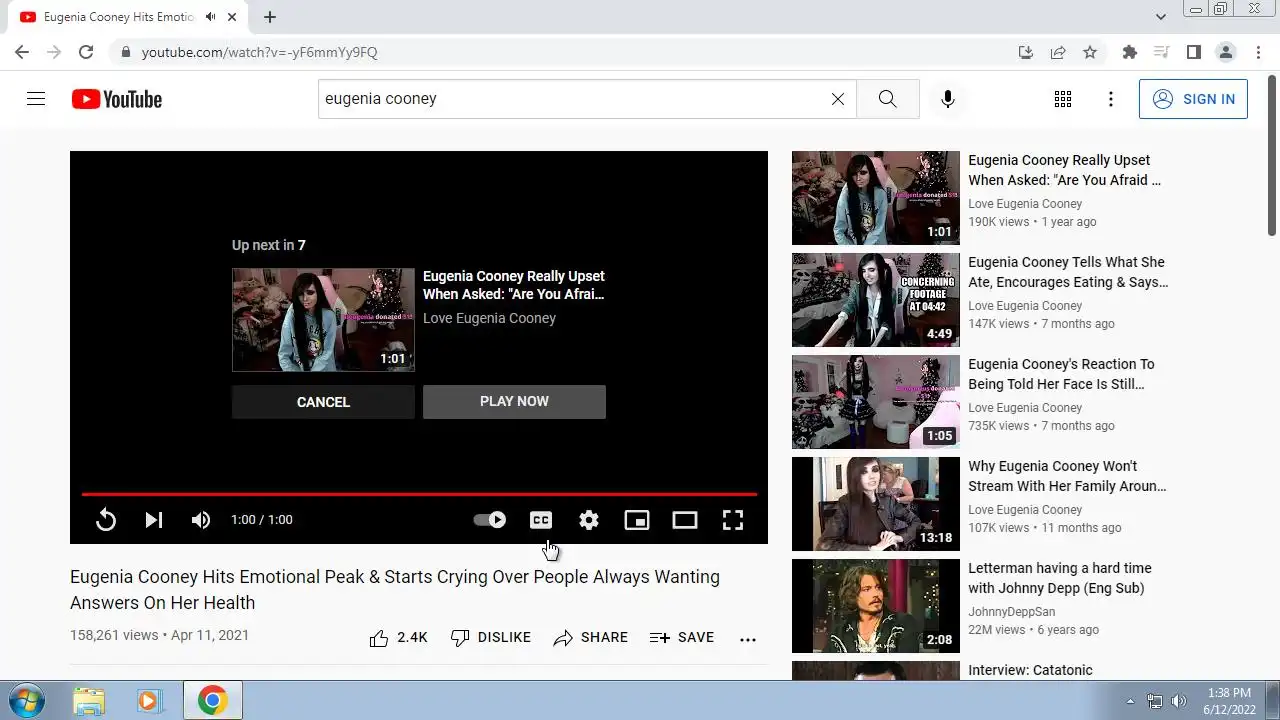Mute the video player volume
The height and width of the screenshot is (720, 1280).
click(201, 520)
